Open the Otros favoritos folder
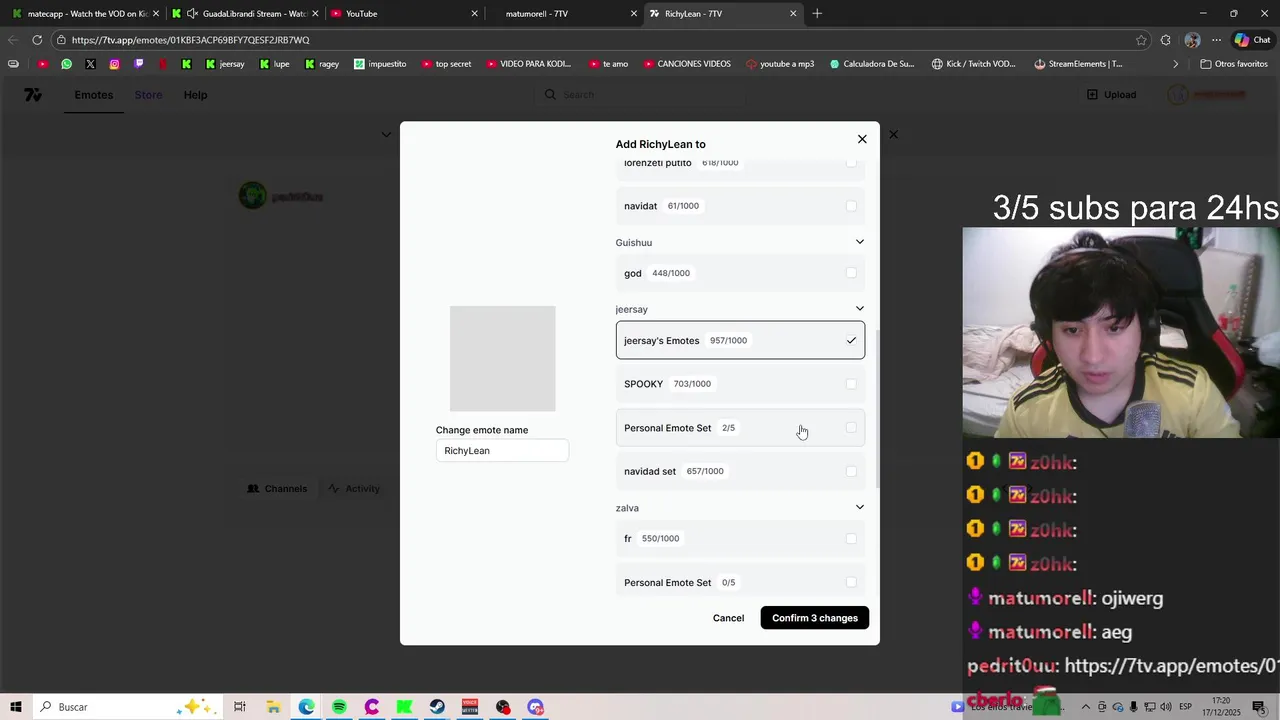Viewport: 1280px width, 720px height. [1234, 64]
